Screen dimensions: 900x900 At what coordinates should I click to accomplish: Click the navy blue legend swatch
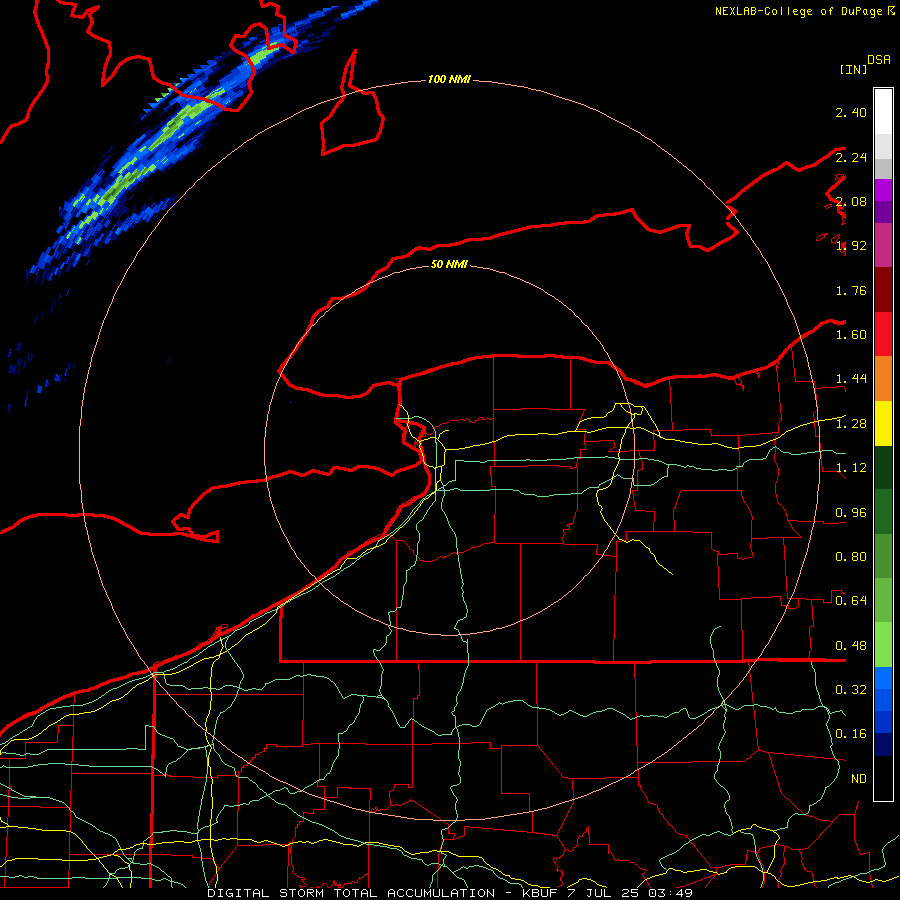pyautogui.click(x=883, y=744)
